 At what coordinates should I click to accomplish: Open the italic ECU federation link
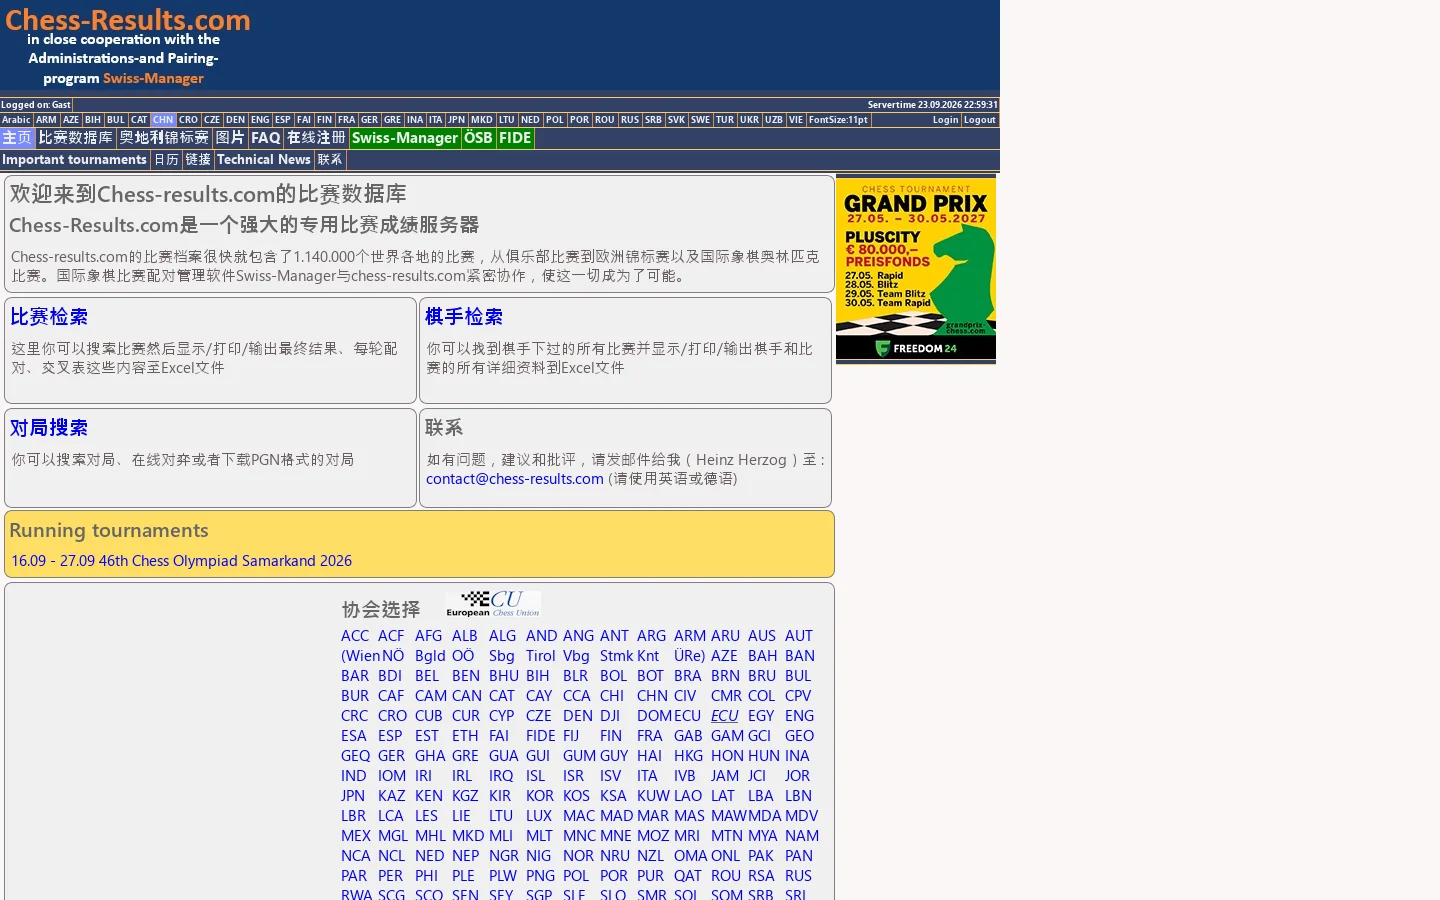point(725,716)
